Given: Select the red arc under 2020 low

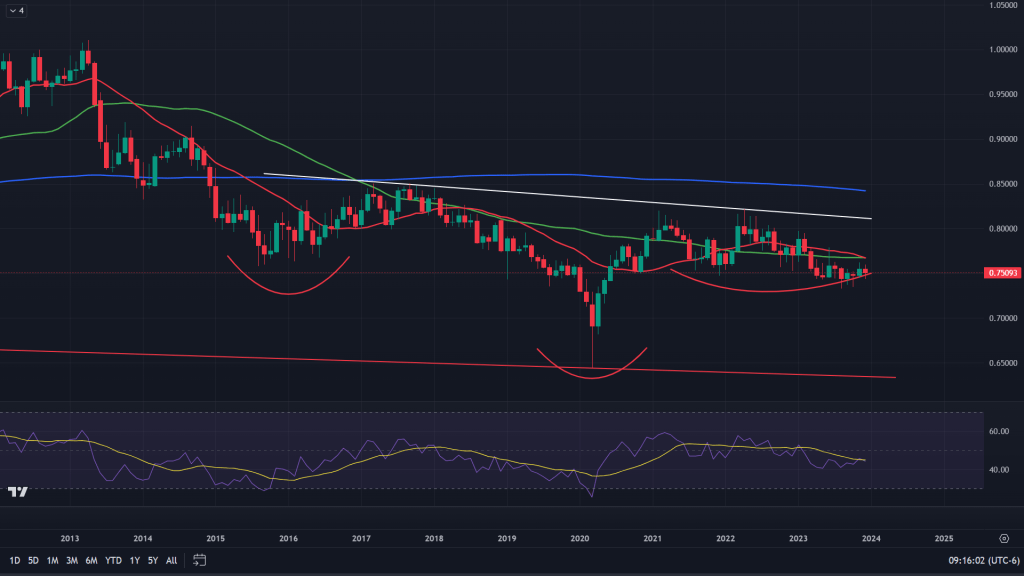Looking at the screenshot, I should pos(591,377).
